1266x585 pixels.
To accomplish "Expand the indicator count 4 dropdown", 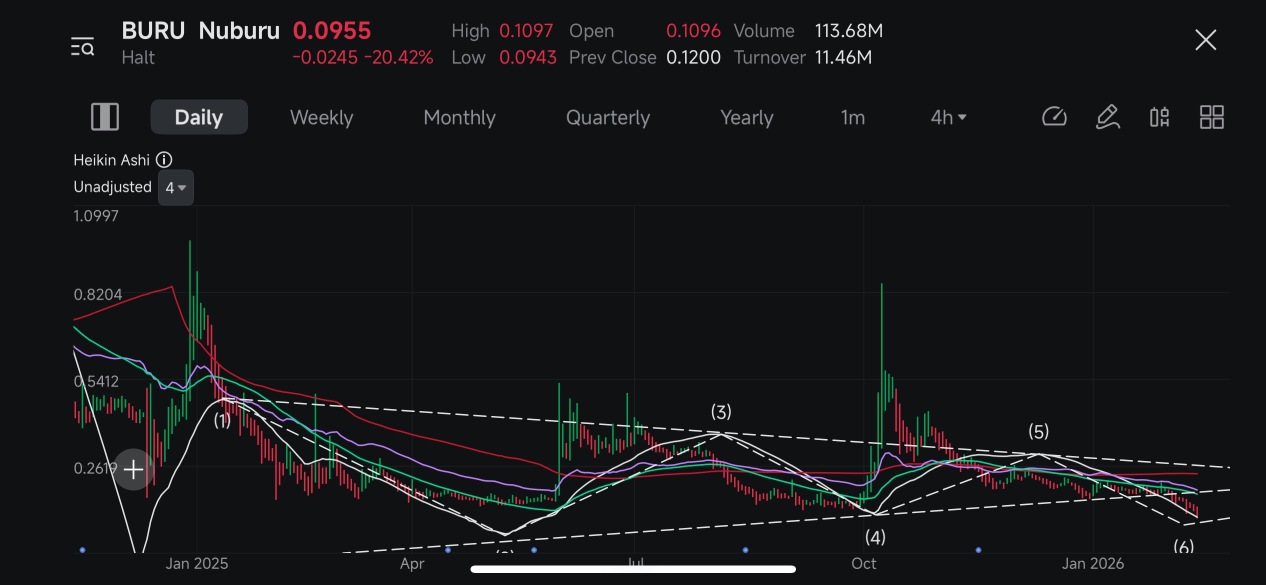I will coord(176,188).
